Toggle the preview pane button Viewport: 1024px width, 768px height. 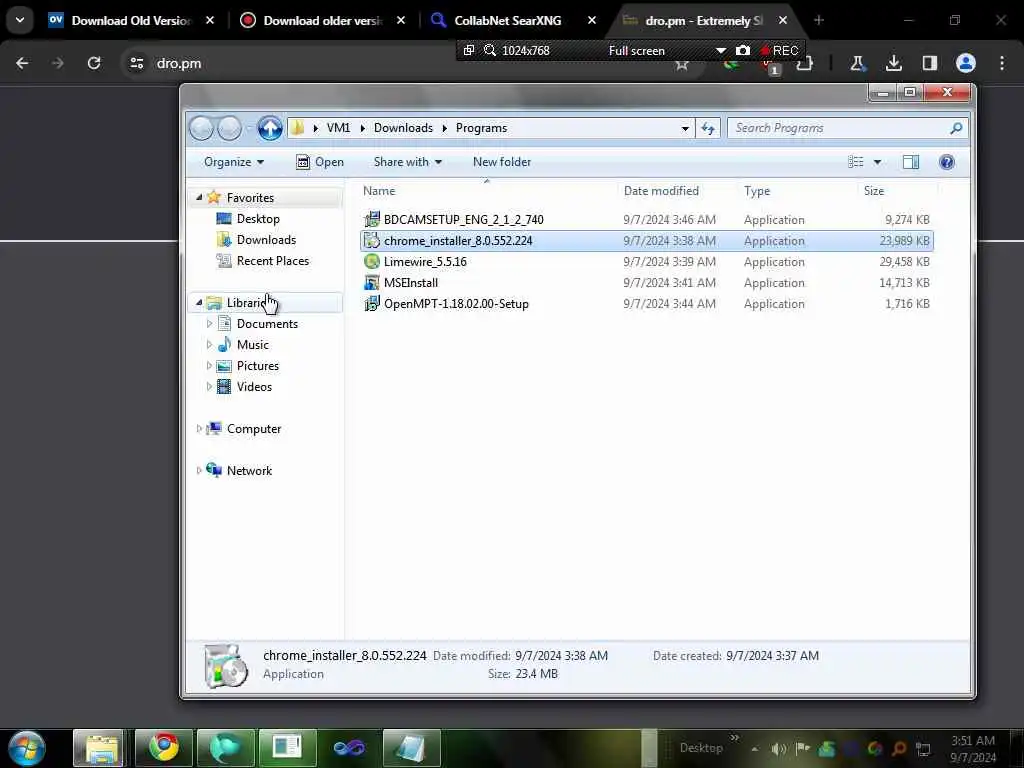(910, 162)
